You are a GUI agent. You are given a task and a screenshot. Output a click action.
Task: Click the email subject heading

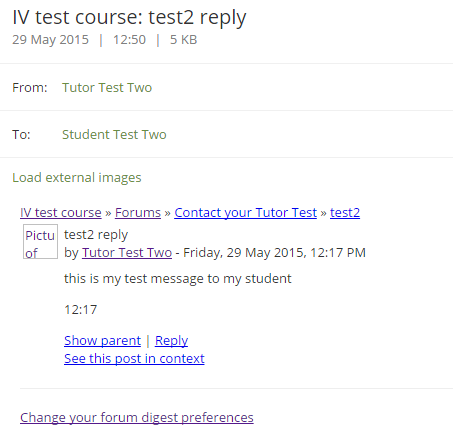[129, 17]
